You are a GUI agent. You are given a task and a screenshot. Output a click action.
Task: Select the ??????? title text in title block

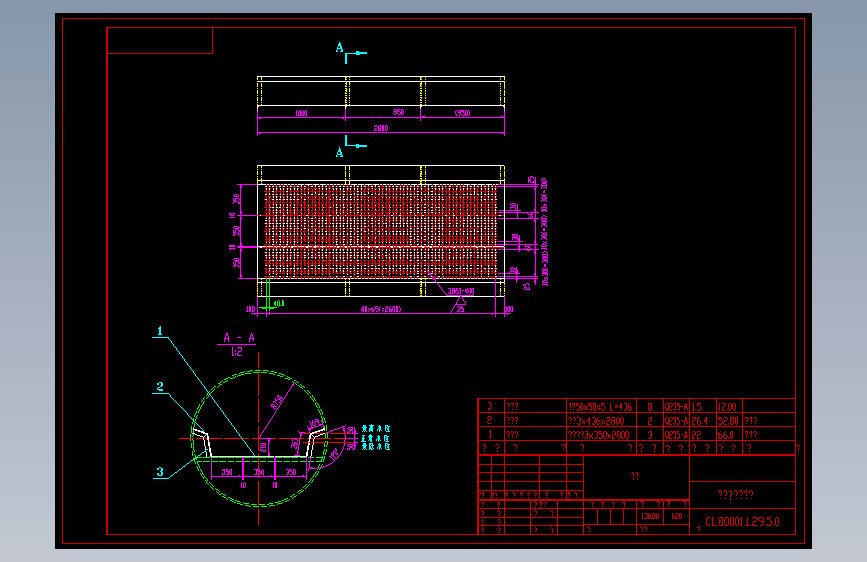(x=735, y=495)
